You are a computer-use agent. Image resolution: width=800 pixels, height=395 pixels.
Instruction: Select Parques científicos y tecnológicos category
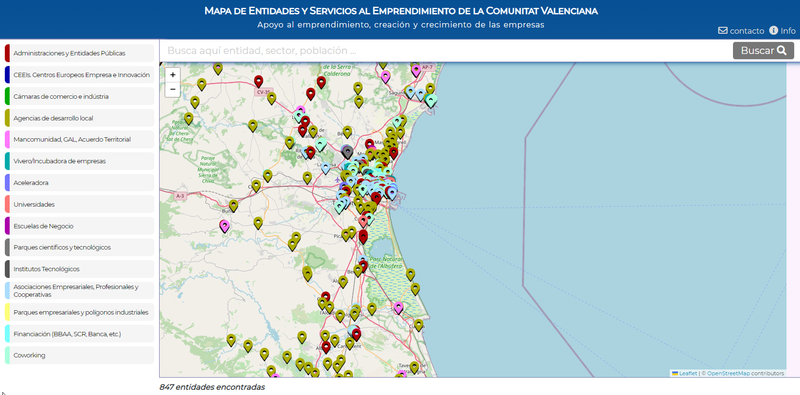coord(79,248)
